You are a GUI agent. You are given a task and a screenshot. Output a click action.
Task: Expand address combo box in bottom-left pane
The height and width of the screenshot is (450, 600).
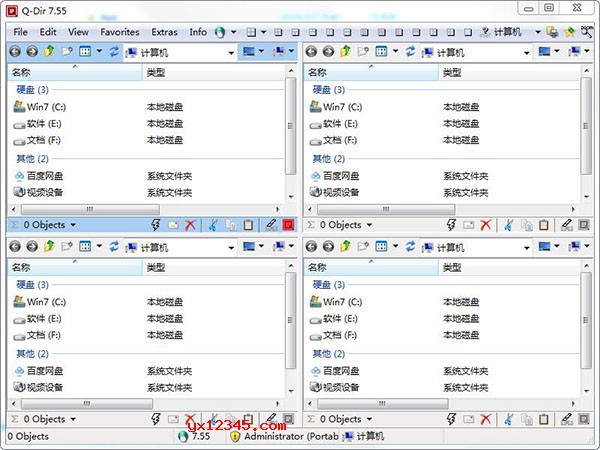tap(231, 248)
